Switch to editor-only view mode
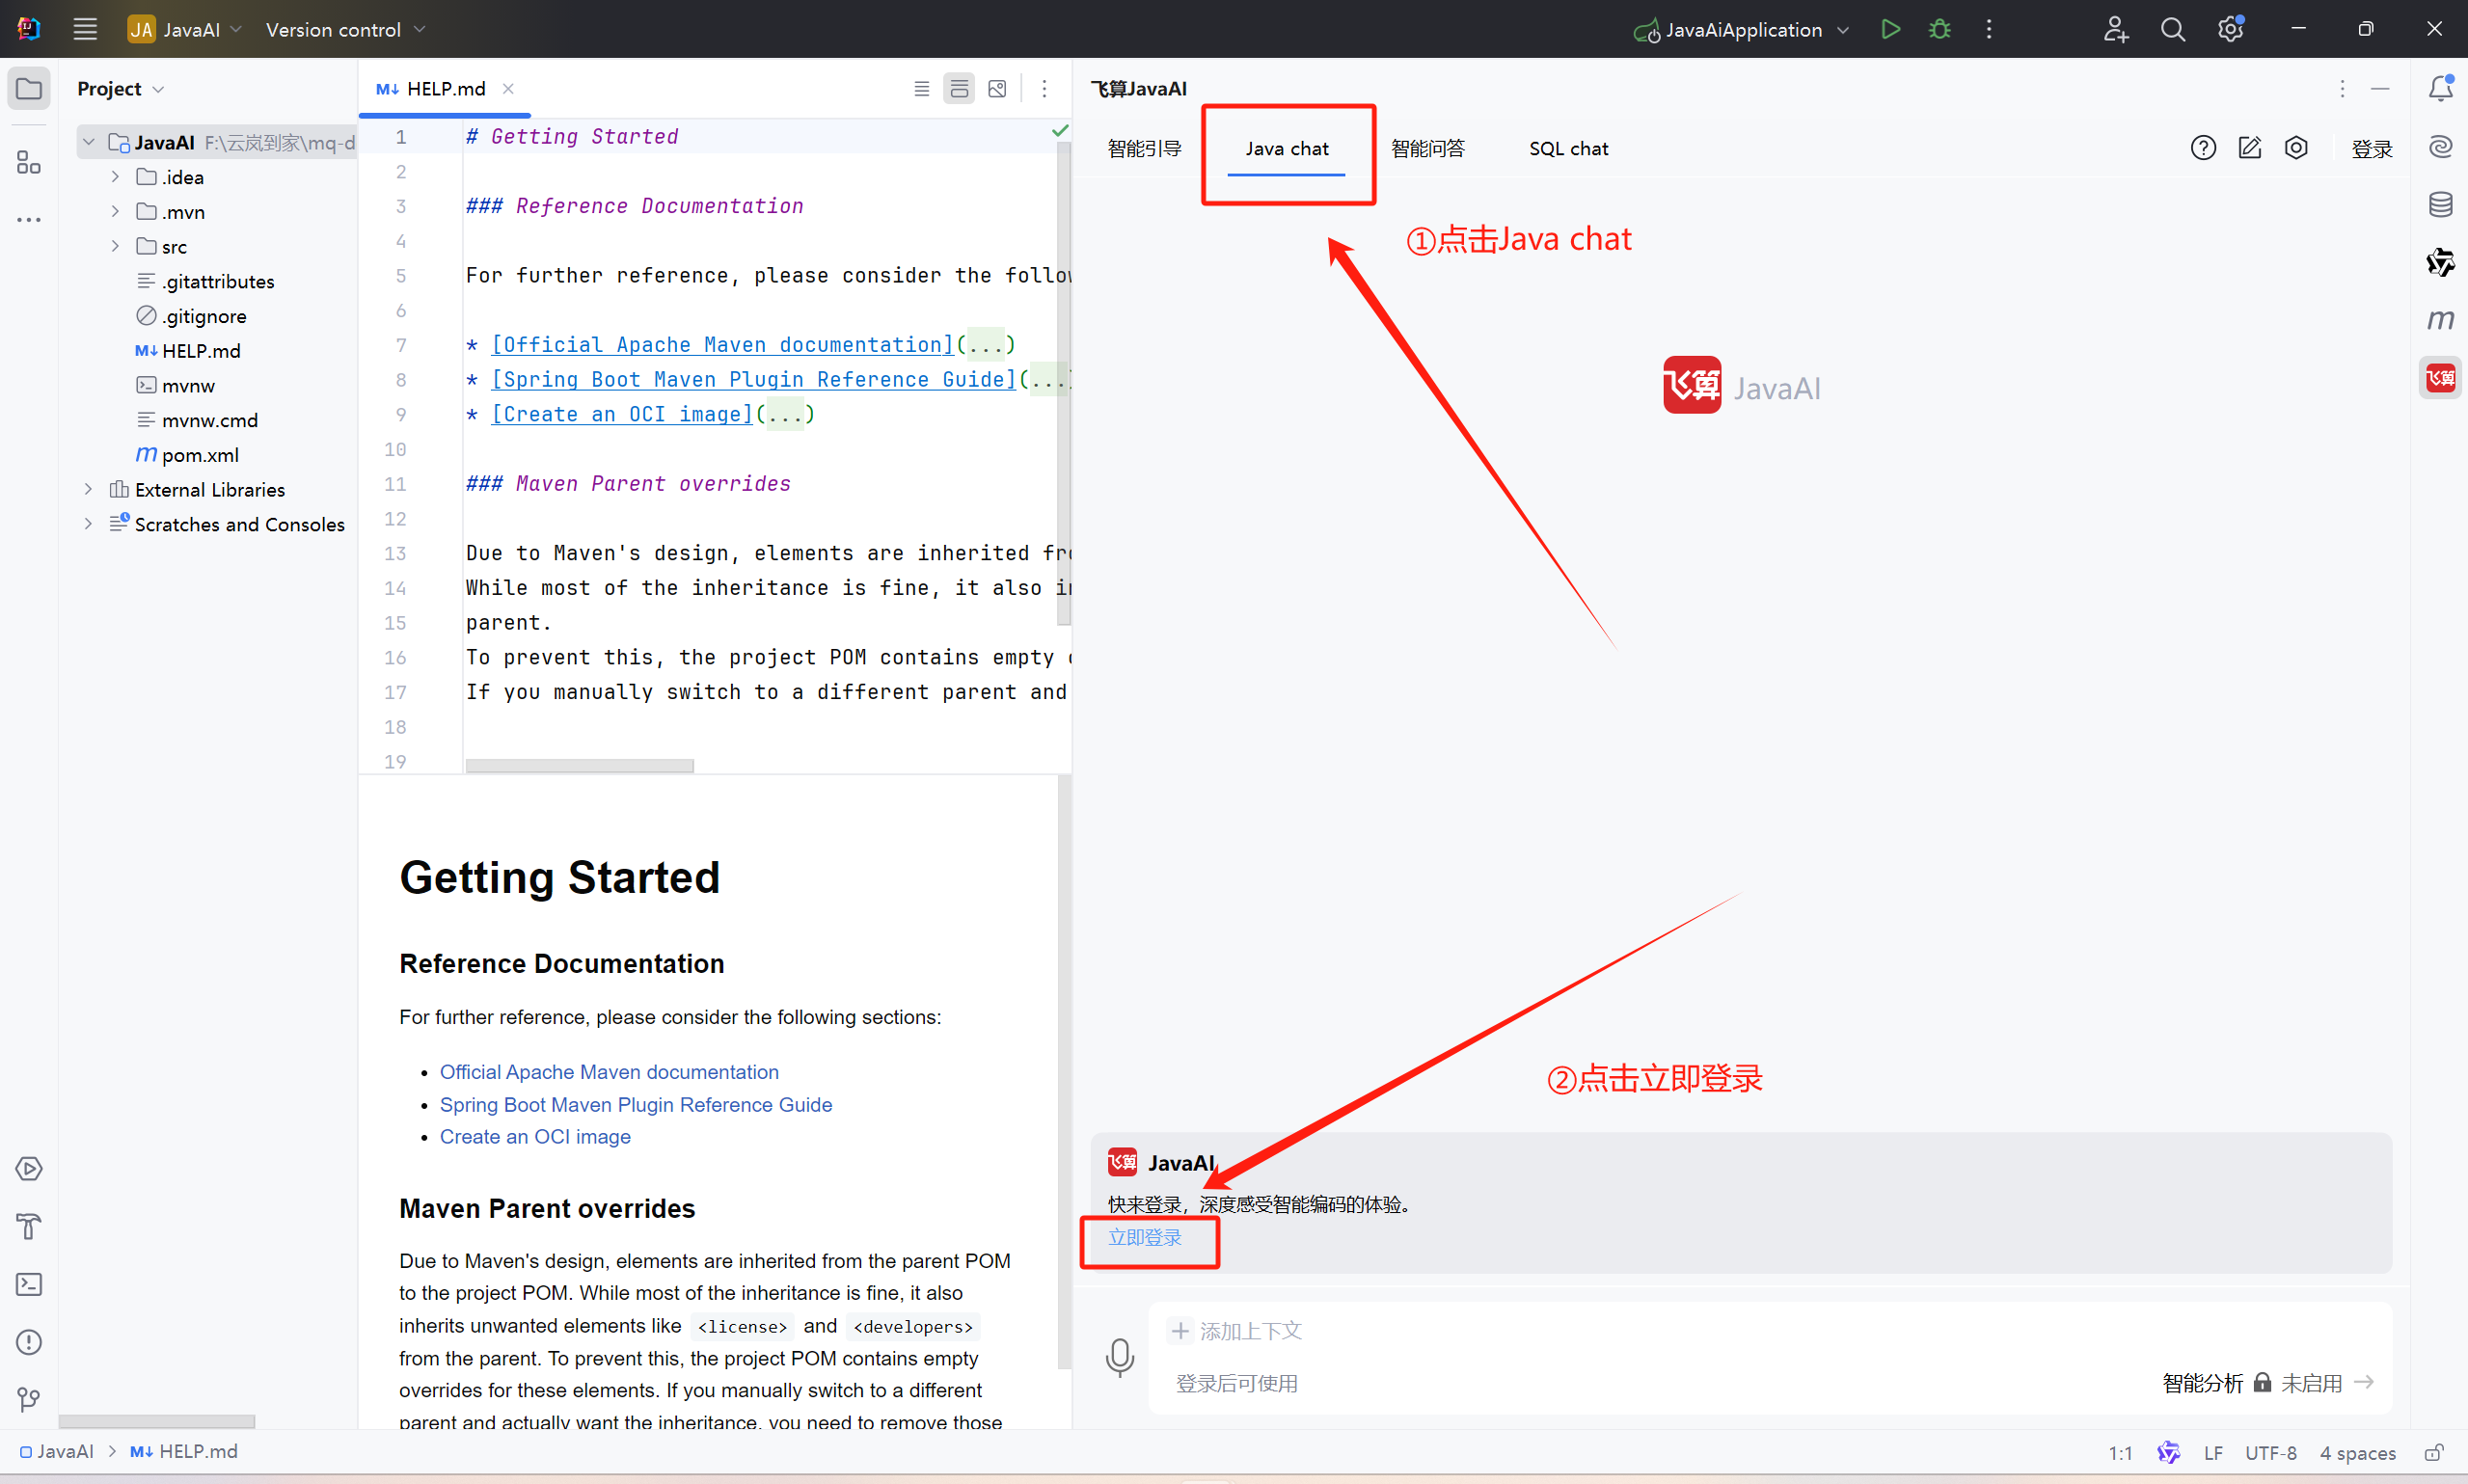2468x1484 pixels. (x=921, y=89)
